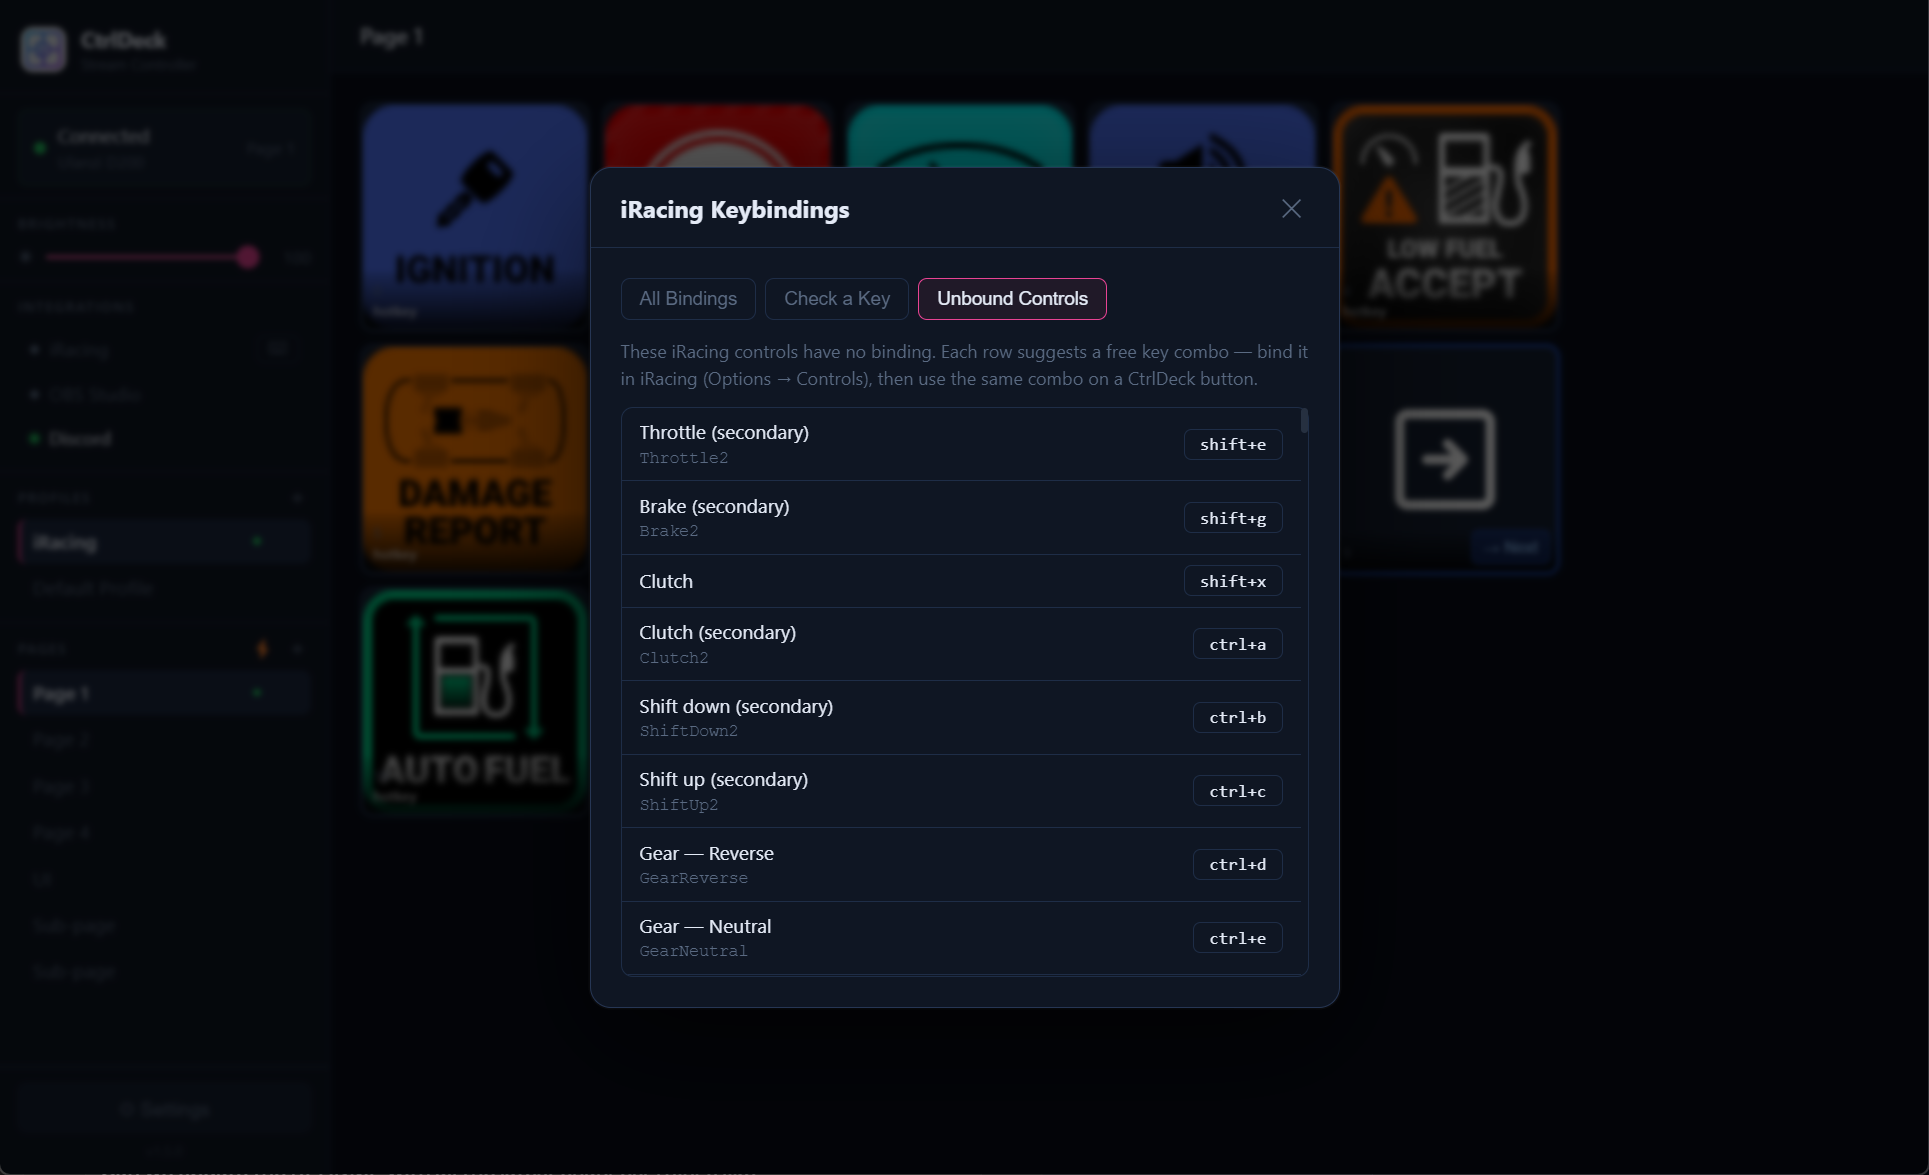Click the AUTO FUEL pump deck button
The height and width of the screenshot is (1175, 1929).
coord(474,700)
